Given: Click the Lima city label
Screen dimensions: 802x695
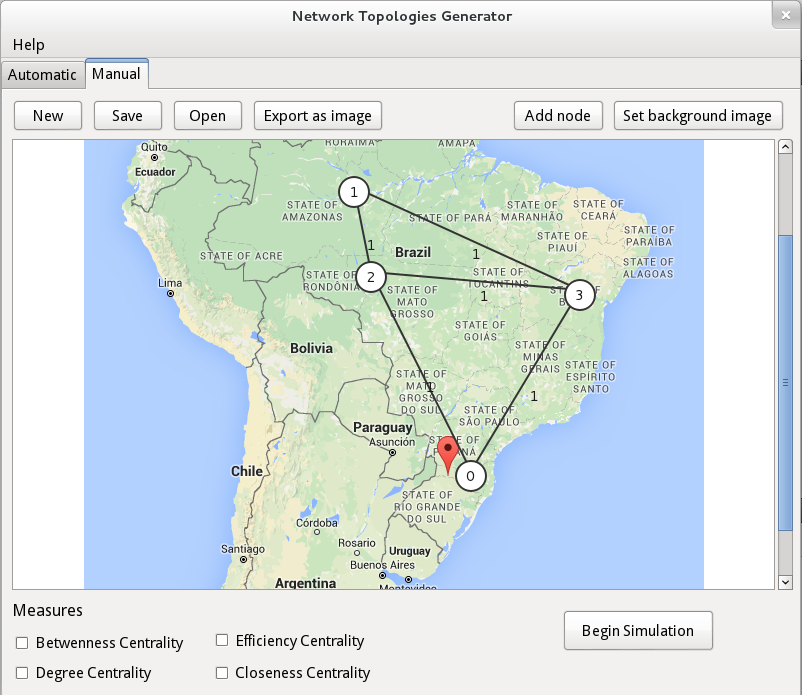Looking at the screenshot, I should pos(170,283).
